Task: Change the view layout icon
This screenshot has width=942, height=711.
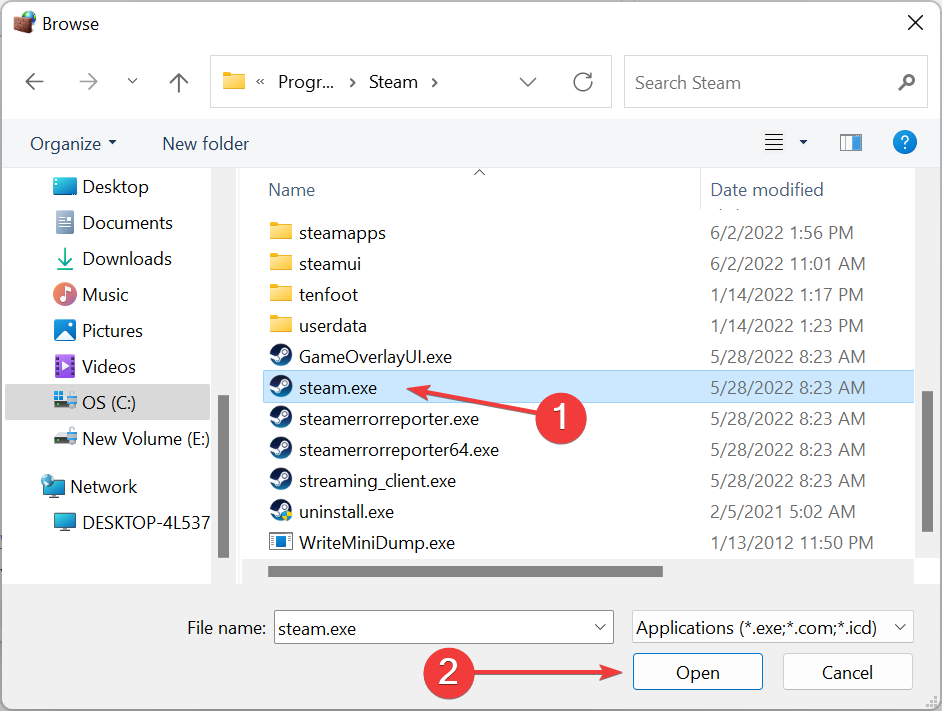Action: point(774,142)
